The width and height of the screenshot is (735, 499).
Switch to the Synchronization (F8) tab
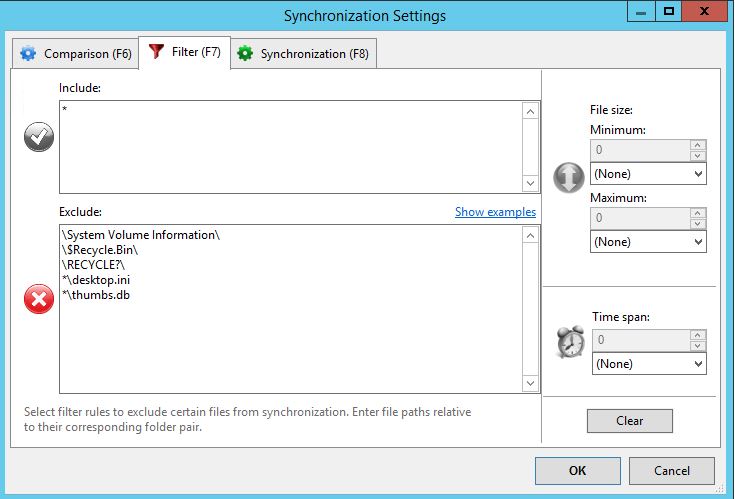[304, 53]
